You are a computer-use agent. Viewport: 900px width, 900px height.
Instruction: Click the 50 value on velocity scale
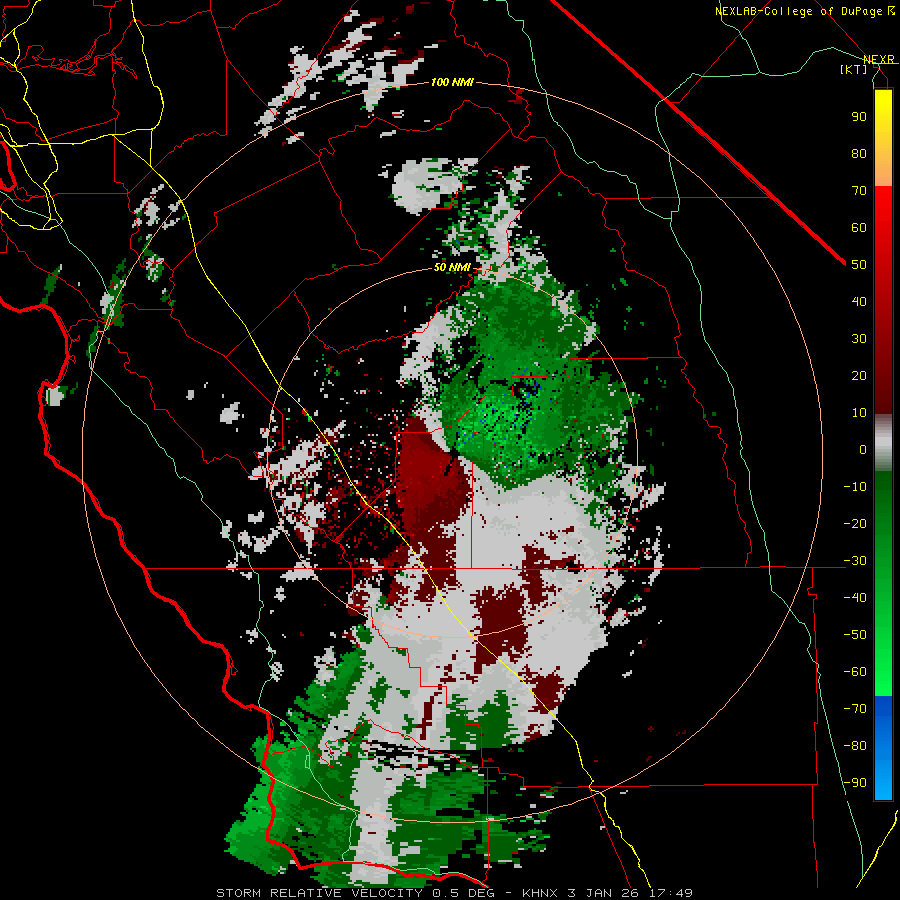click(x=859, y=265)
